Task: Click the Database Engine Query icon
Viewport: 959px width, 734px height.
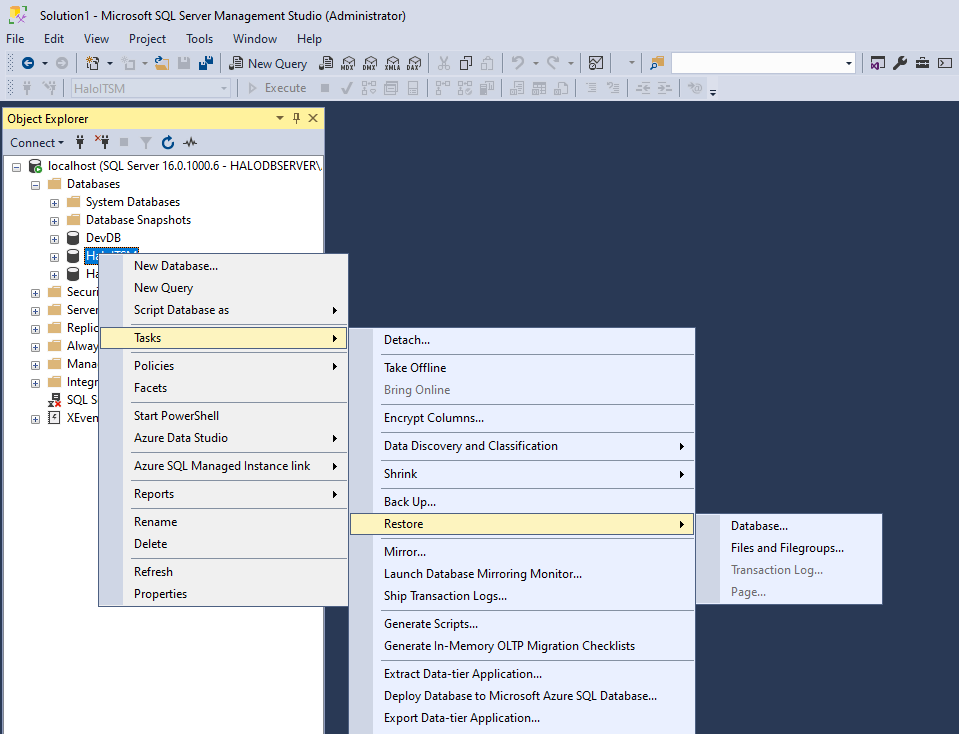Action: [327, 63]
